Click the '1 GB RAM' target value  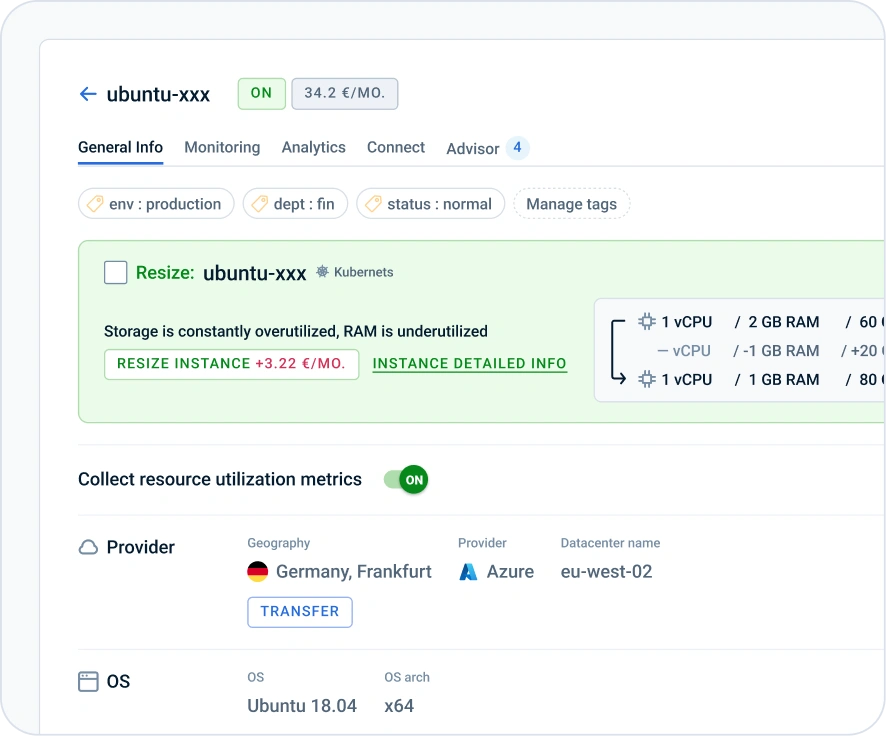(x=784, y=380)
